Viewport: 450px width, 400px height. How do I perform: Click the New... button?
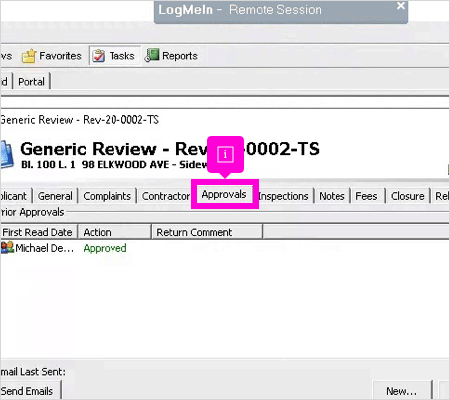pos(402,391)
